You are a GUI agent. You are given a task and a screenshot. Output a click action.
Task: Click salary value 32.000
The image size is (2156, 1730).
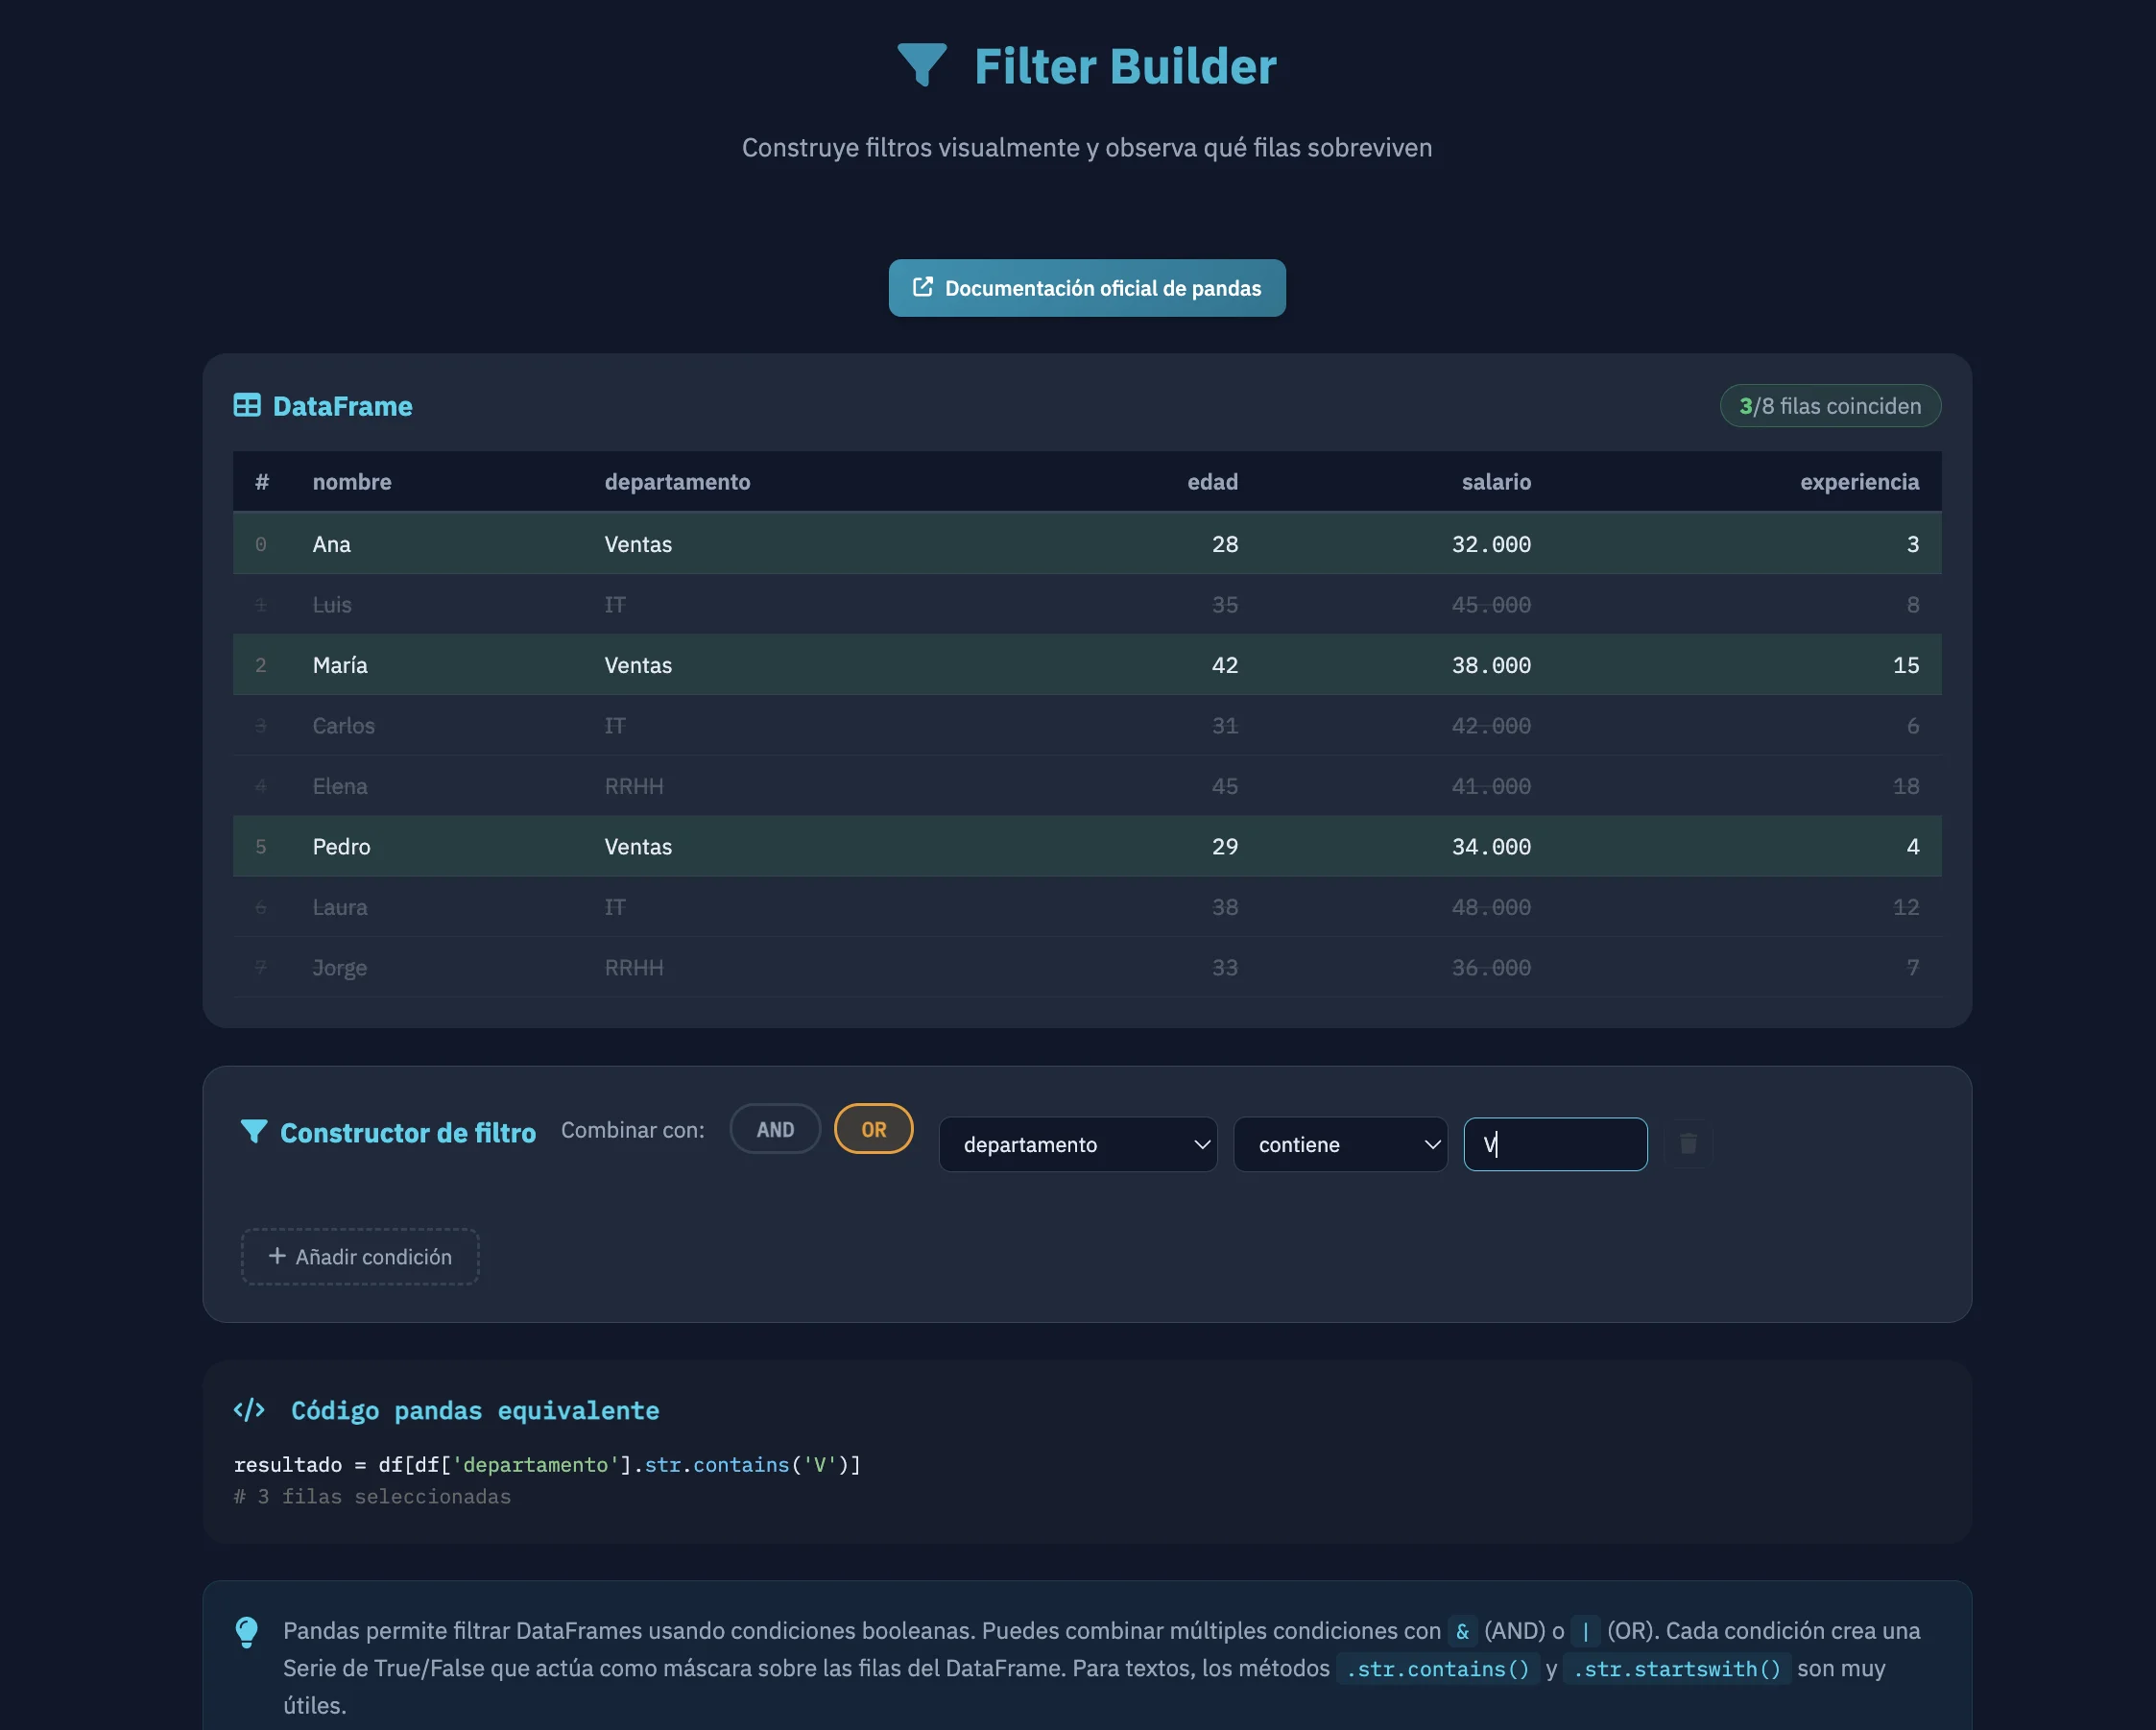coord(1491,544)
